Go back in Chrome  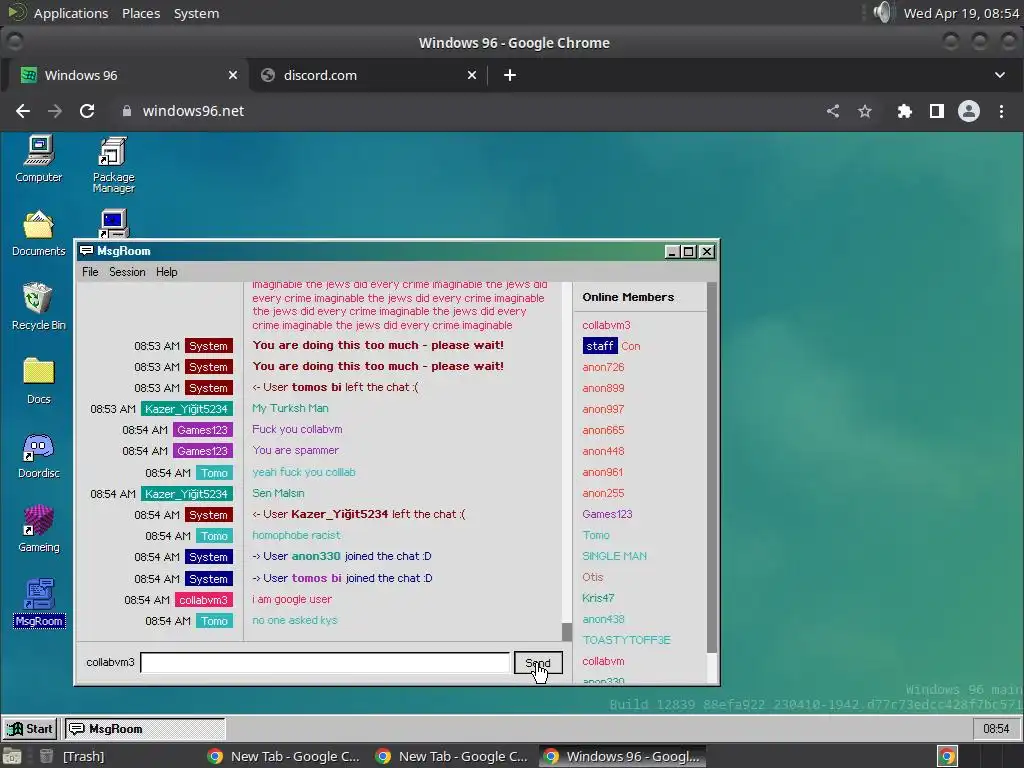click(23, 111)
